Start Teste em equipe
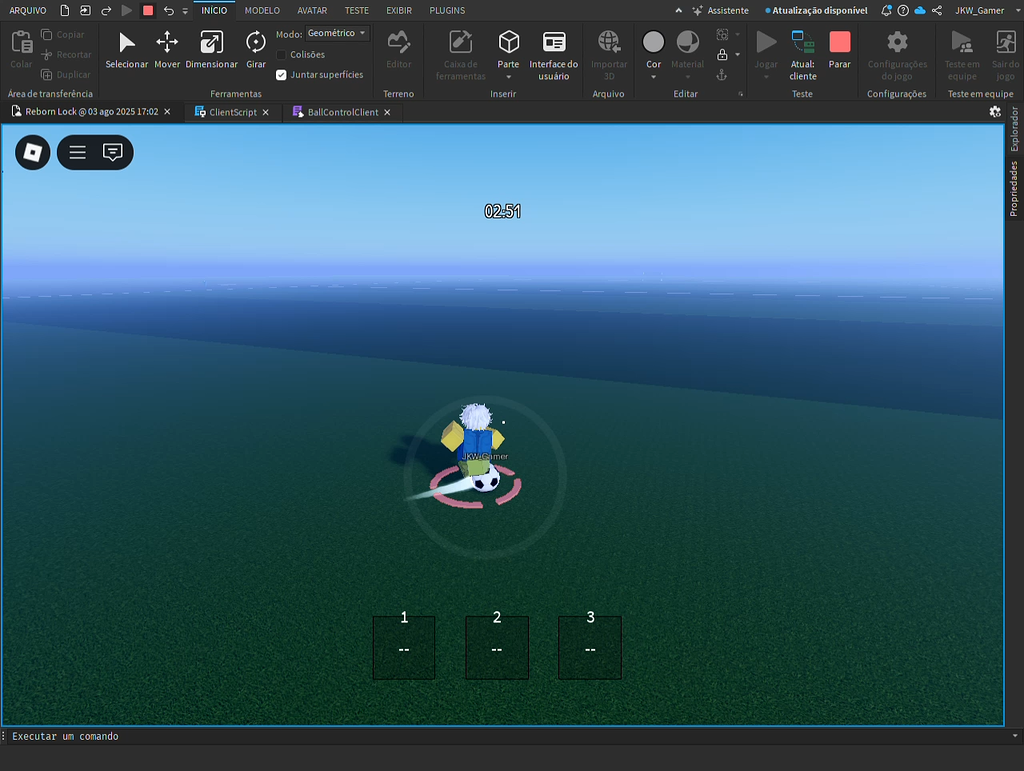The width and height of the screenshot is (1024, 771). [x=961, y=52]
